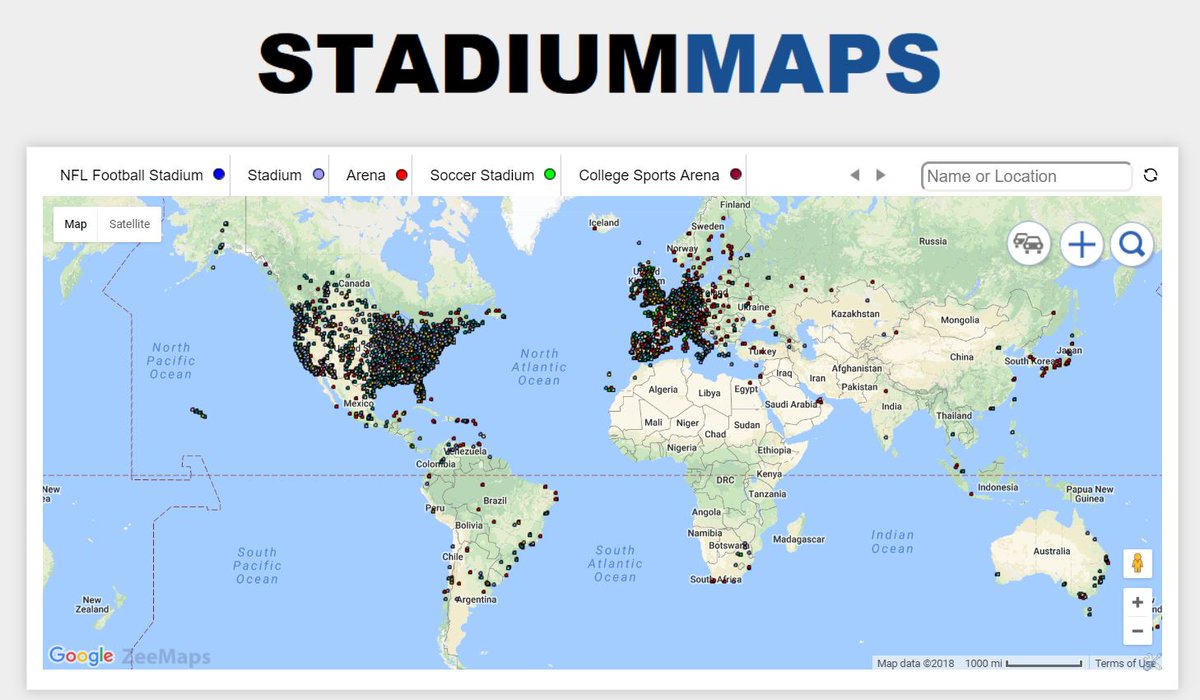1200x700 pixels.
Task: Click the Indian Ocean label
Action: (893, 542)
